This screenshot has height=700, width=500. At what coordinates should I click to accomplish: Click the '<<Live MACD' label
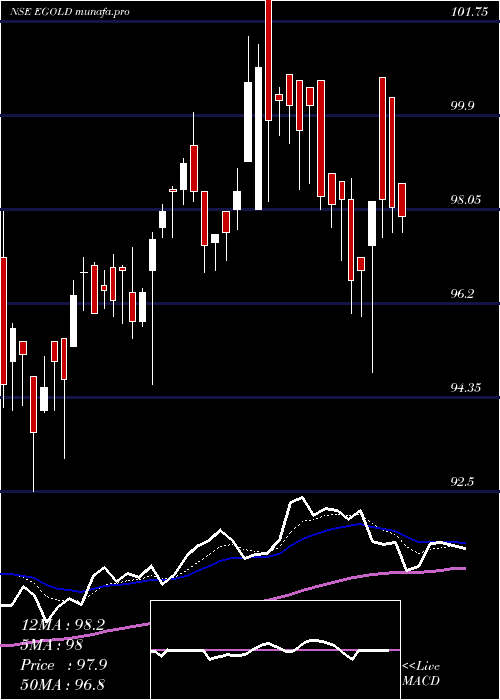coord(421,674)
